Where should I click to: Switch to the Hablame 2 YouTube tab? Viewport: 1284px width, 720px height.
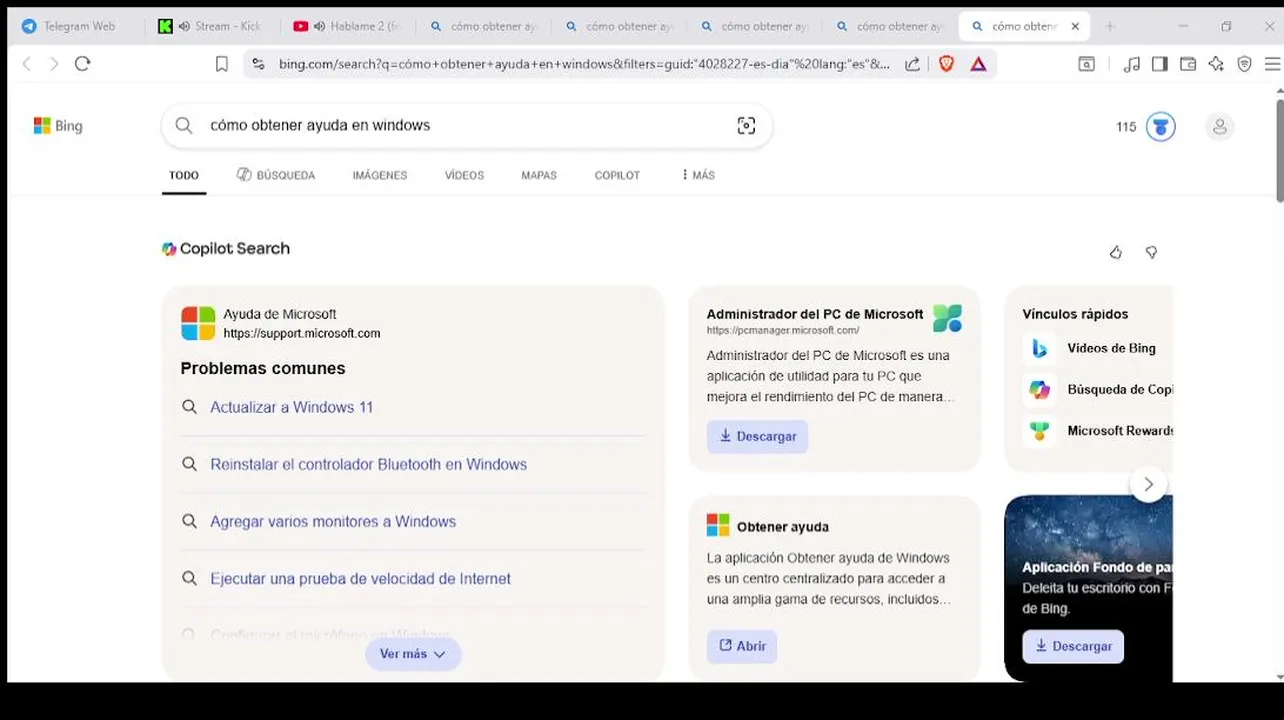click(345, 26)
